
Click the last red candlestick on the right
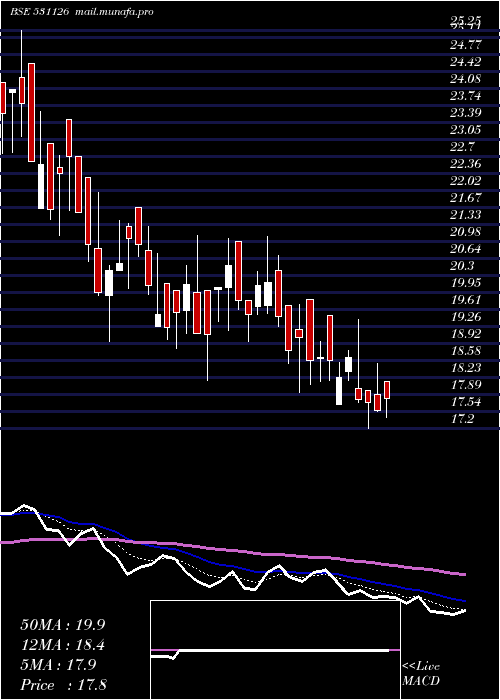[387, 390]
